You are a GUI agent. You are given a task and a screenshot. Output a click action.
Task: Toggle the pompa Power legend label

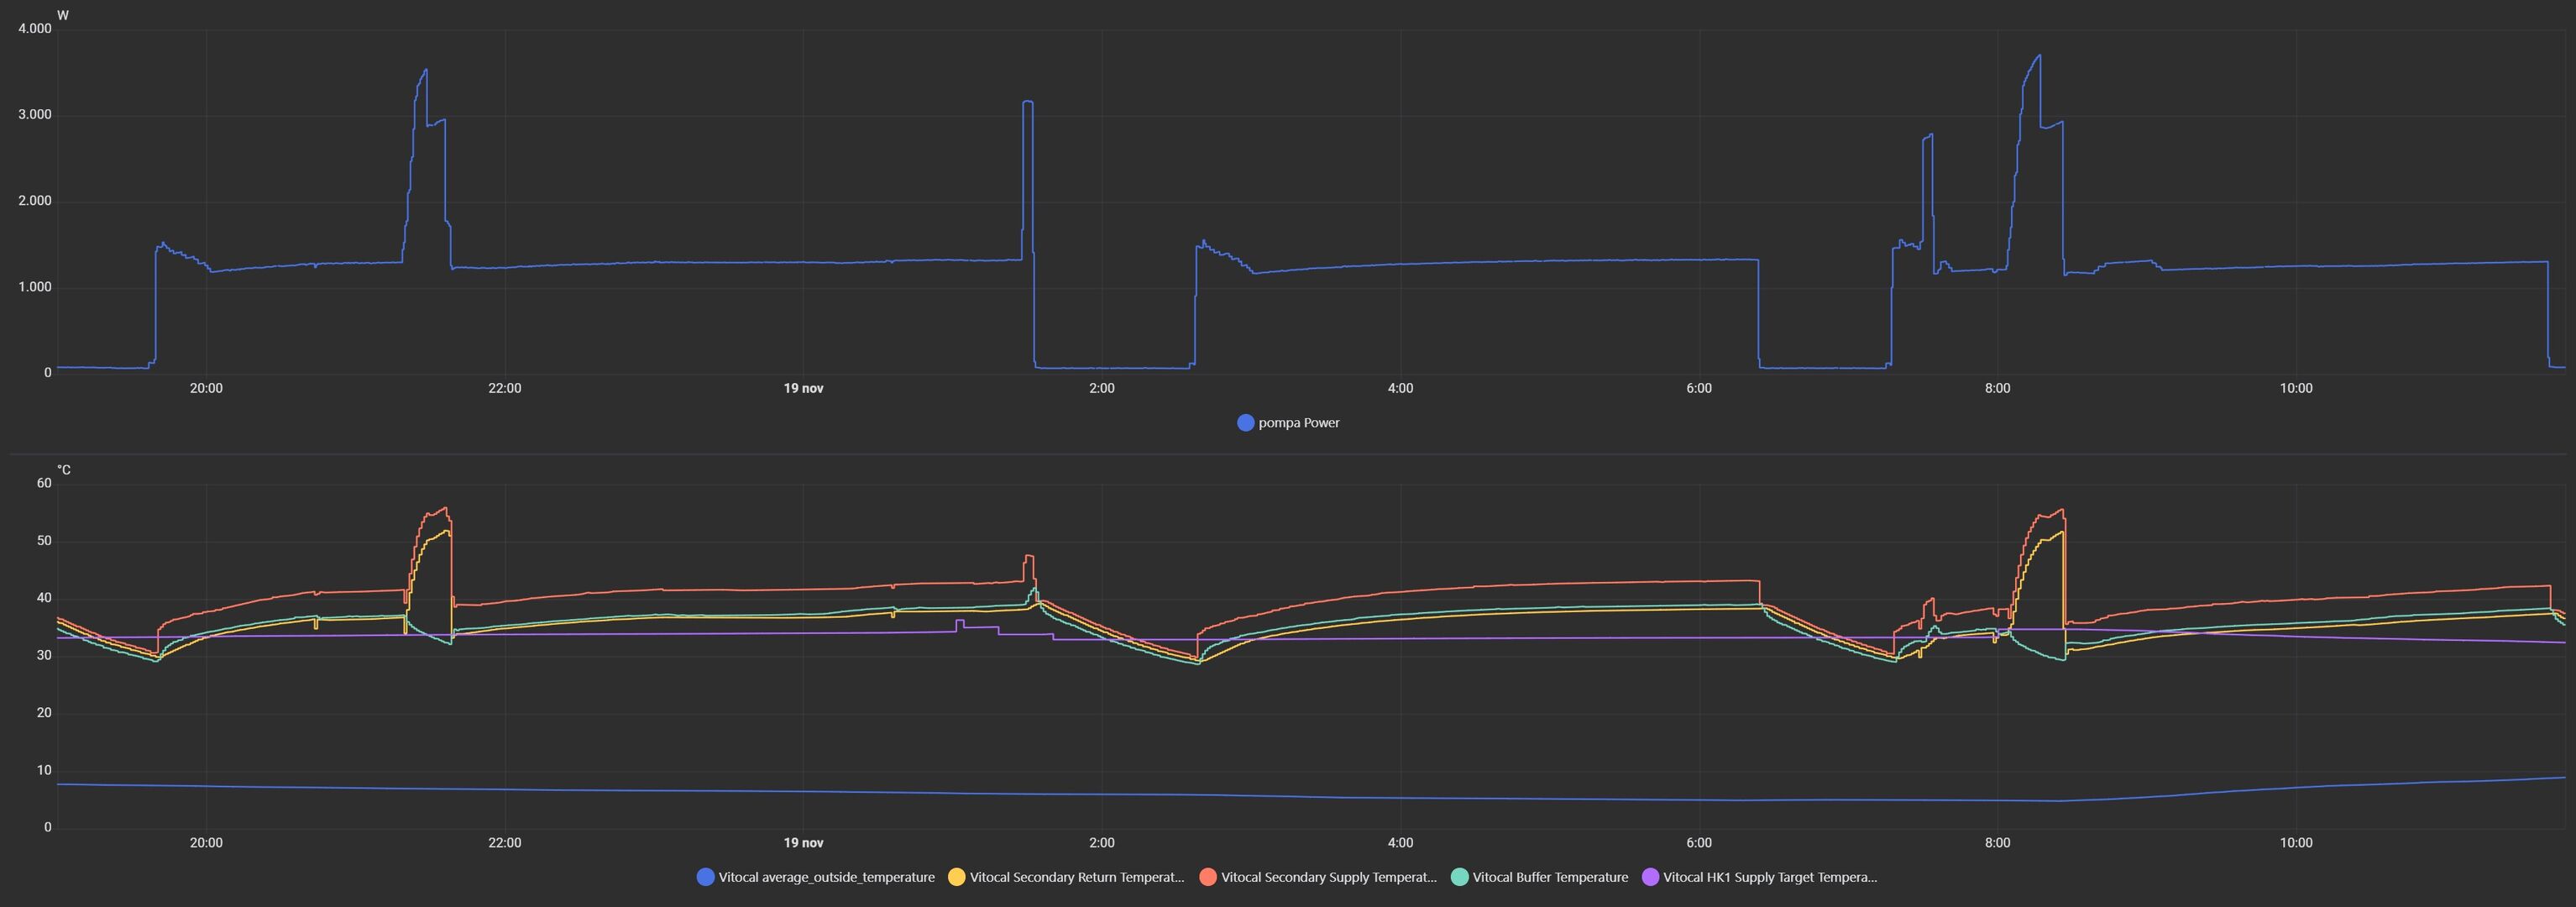(1298, 423)
